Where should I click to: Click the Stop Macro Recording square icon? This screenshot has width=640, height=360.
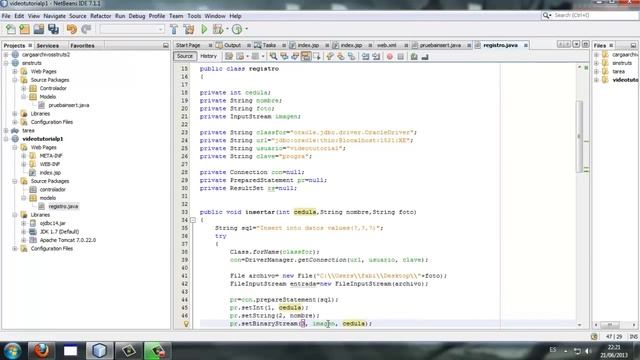click(x=401, y=56)
